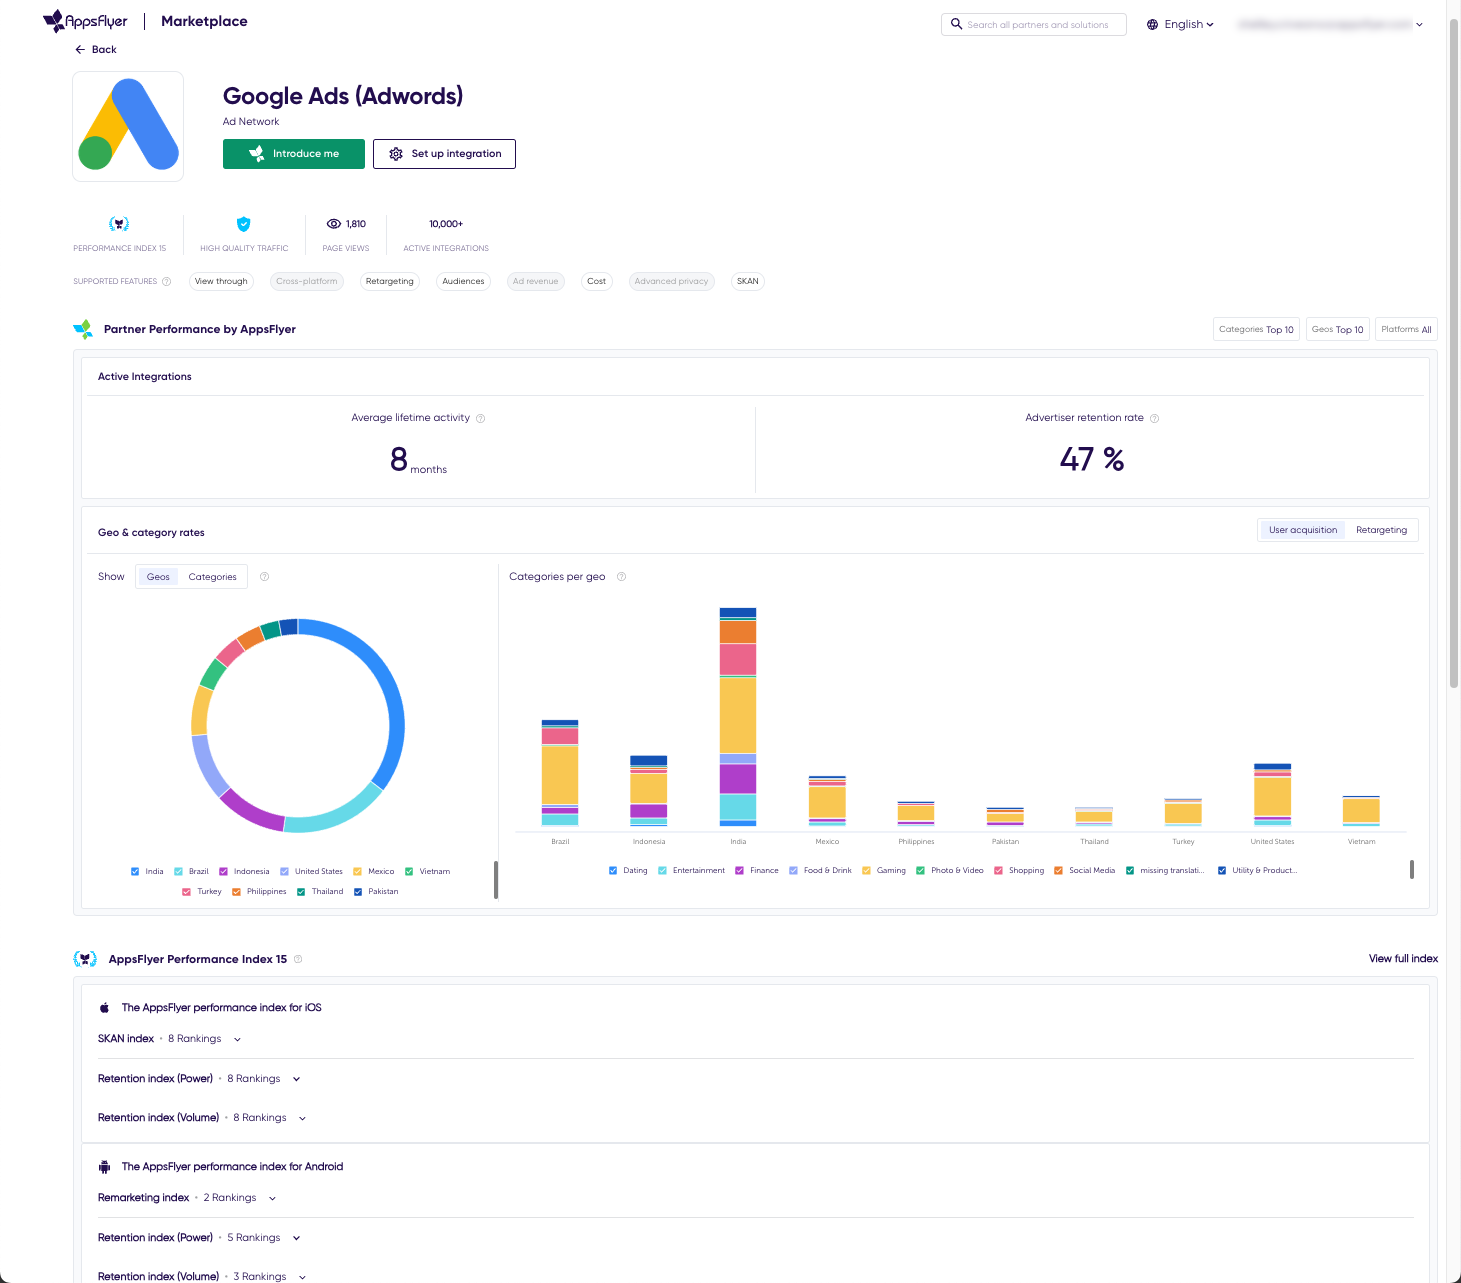Click the Average lifetime activity info icon
1461x1283 pixels.
[x=480, y=418]
